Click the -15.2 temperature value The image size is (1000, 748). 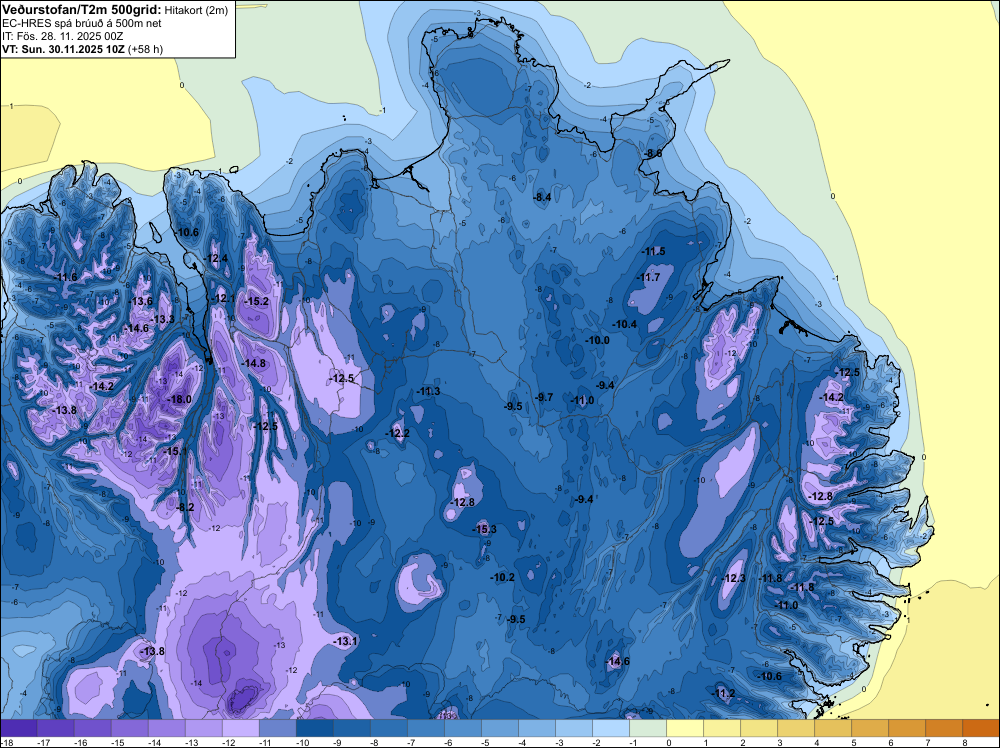point(257,302)
